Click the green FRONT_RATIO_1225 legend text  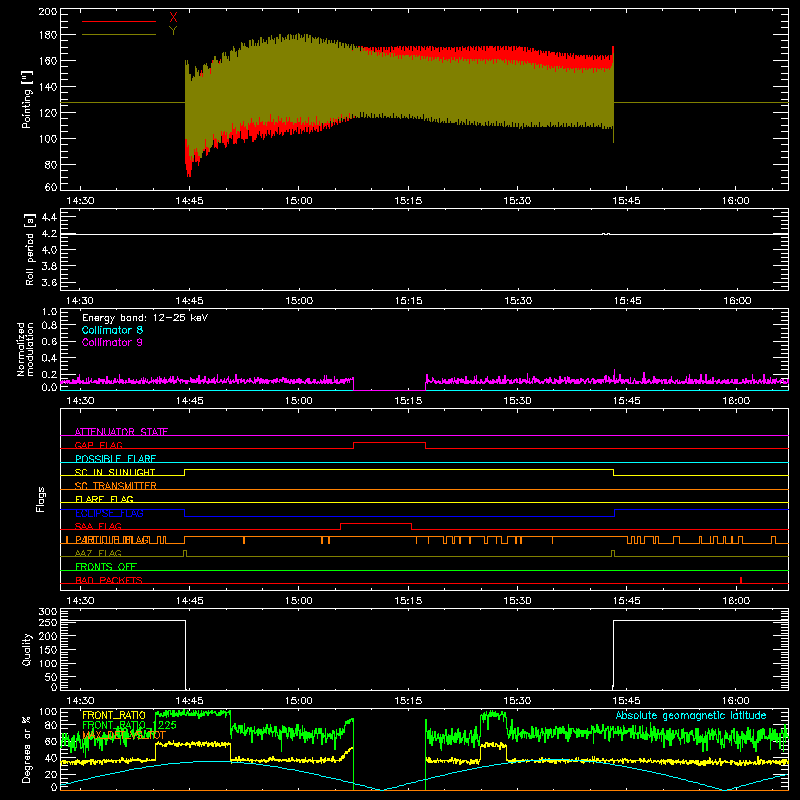tap(129, 725)
